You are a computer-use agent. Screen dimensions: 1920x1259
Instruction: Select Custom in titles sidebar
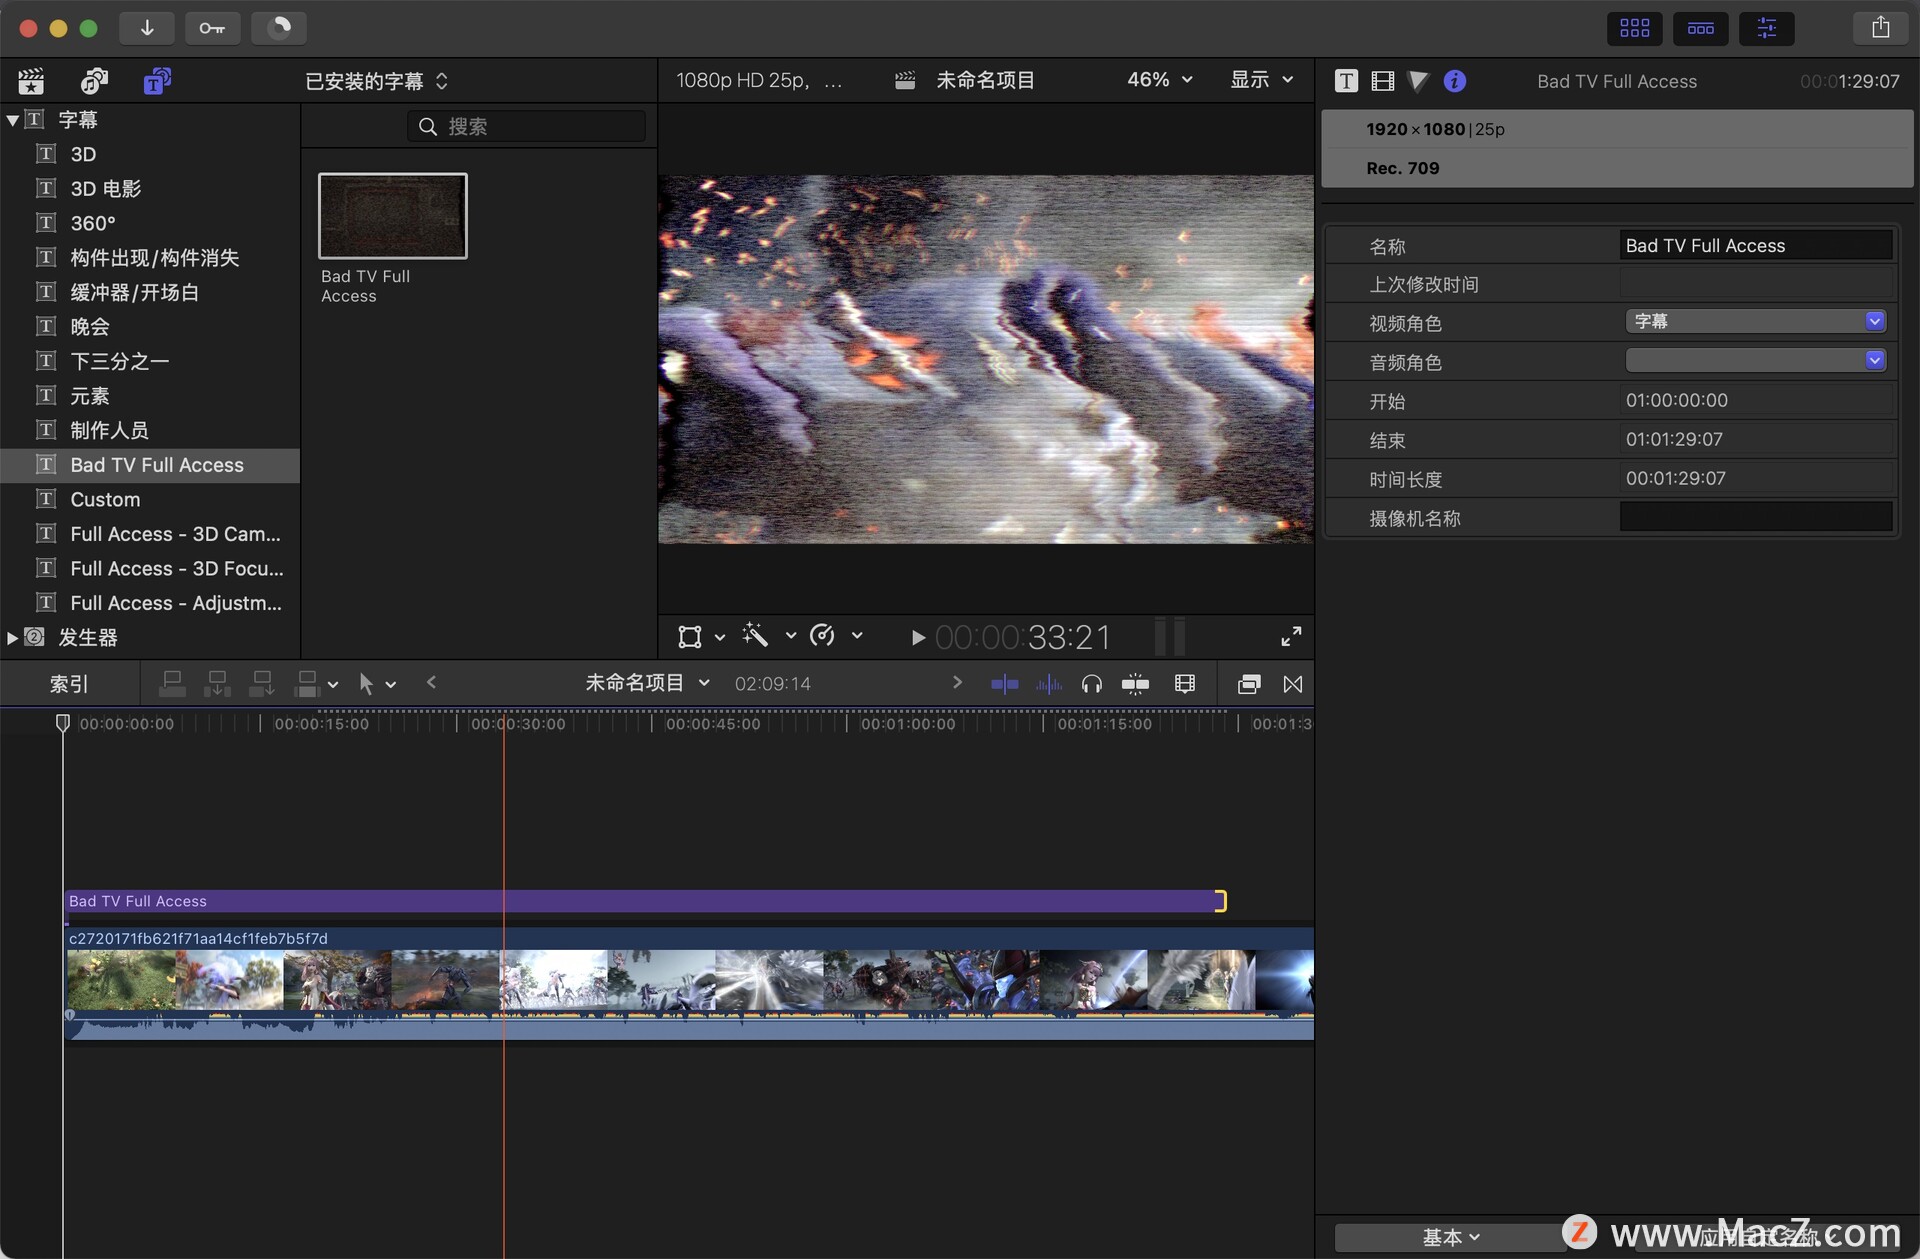point(105,499)
